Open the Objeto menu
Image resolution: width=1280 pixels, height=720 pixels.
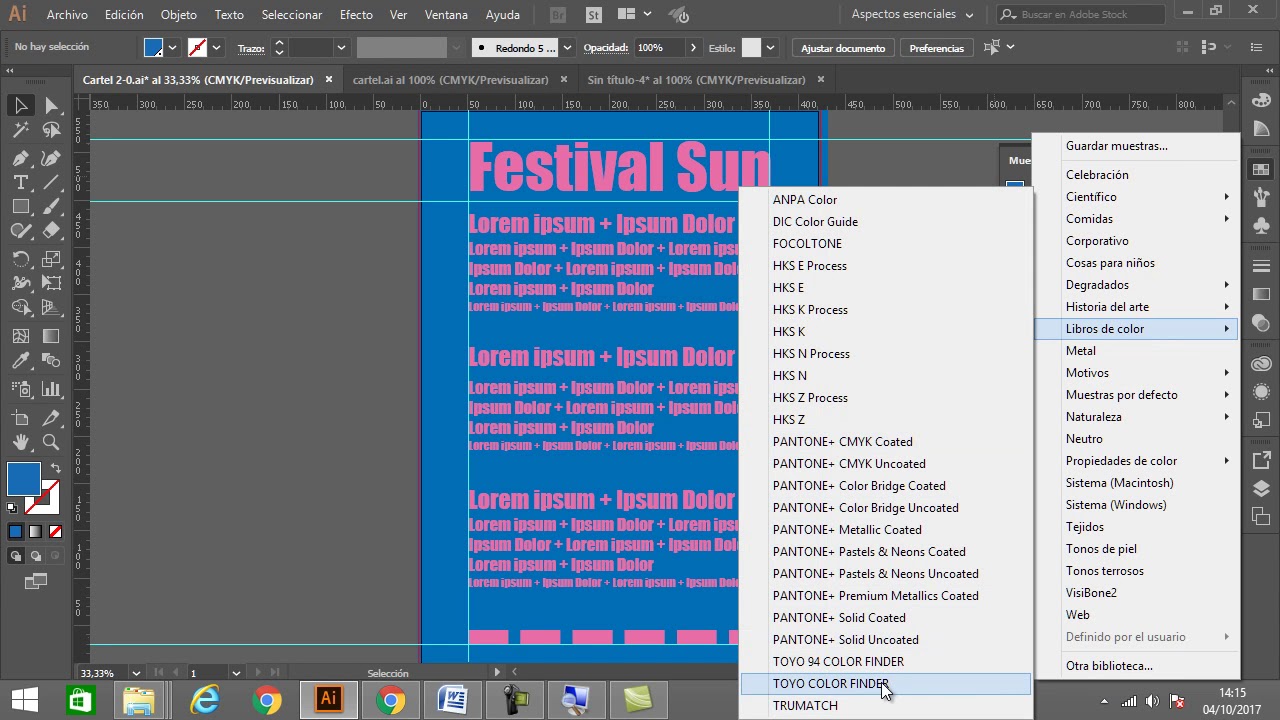click(179, 15)
